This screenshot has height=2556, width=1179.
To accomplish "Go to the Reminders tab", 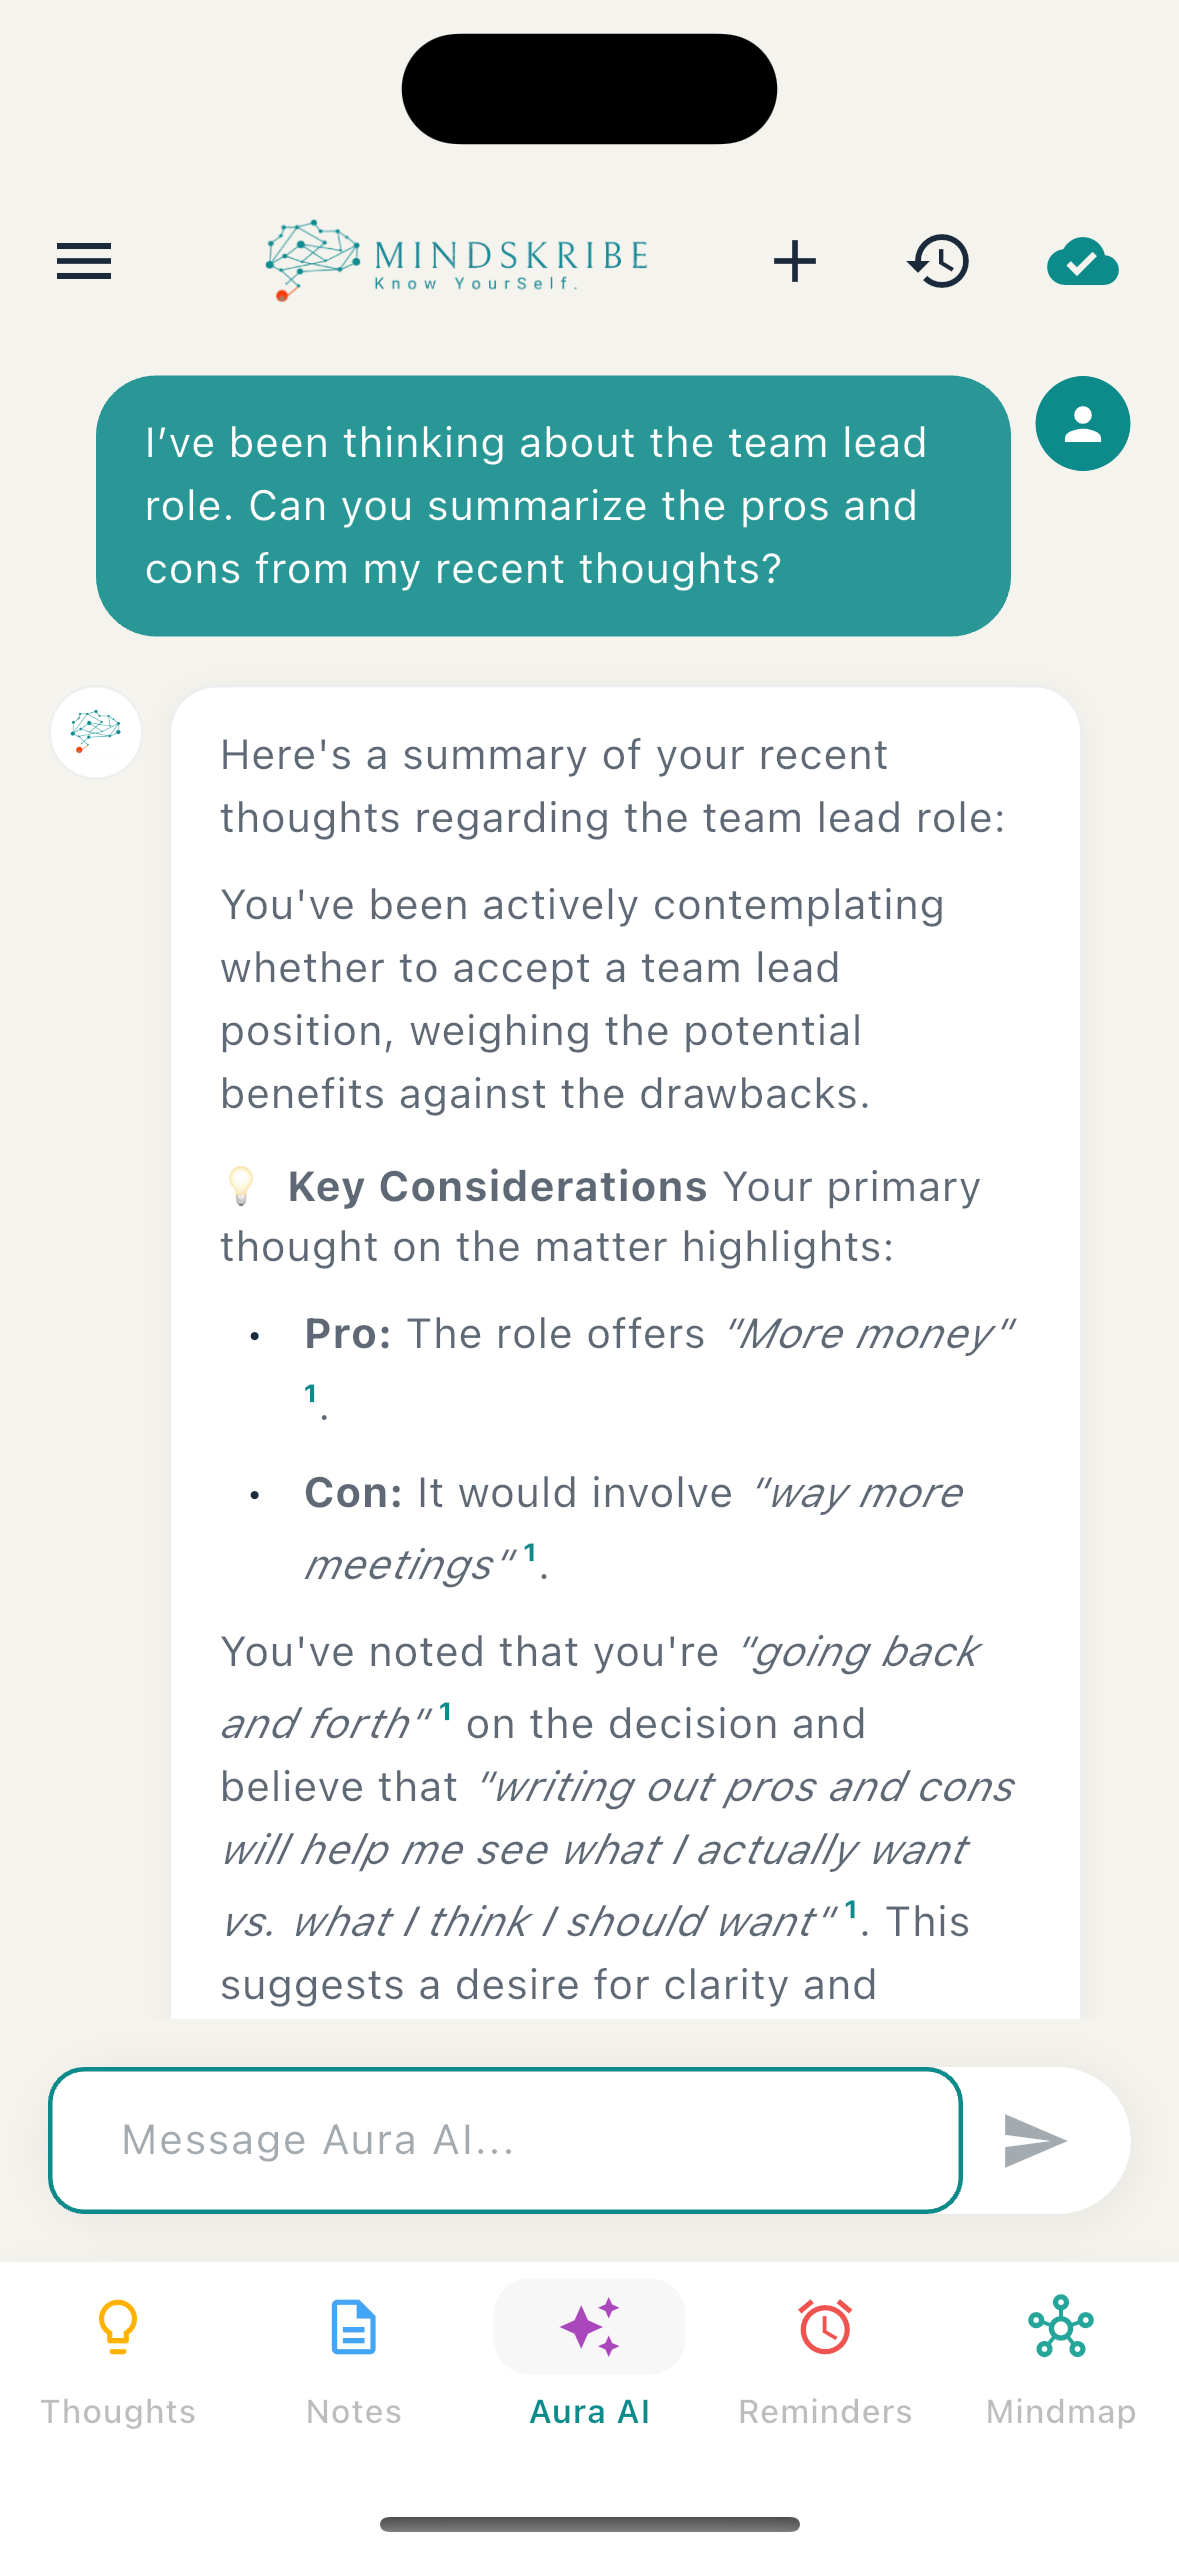I will coord(825,2362).
